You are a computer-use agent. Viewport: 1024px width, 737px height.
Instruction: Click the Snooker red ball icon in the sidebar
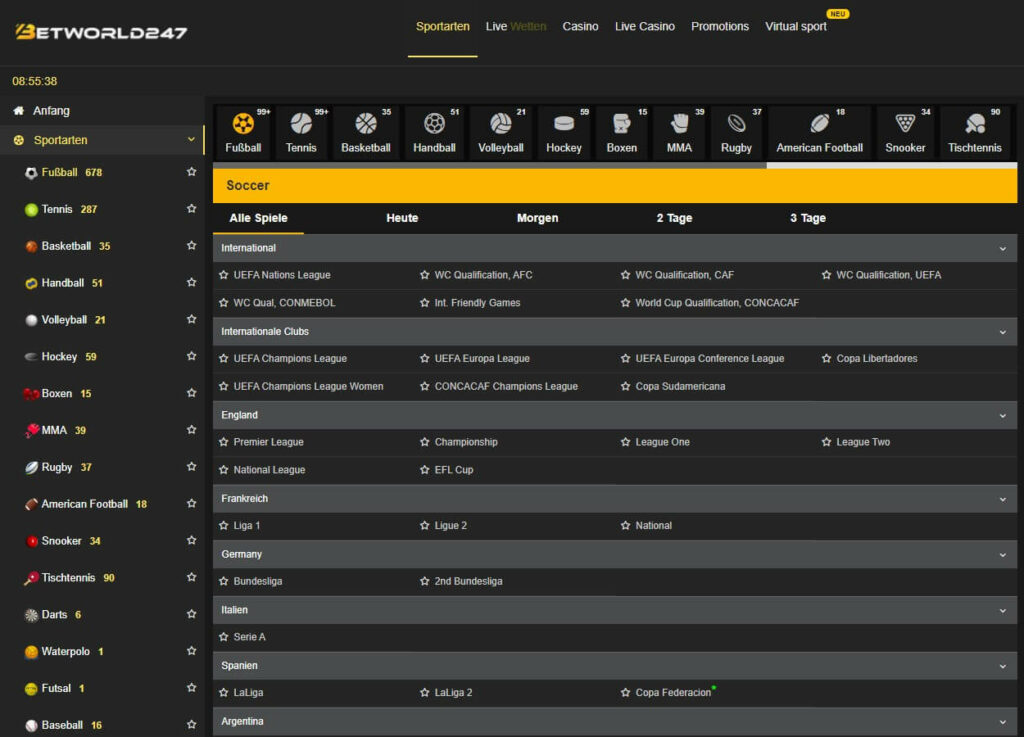[31, 541]
